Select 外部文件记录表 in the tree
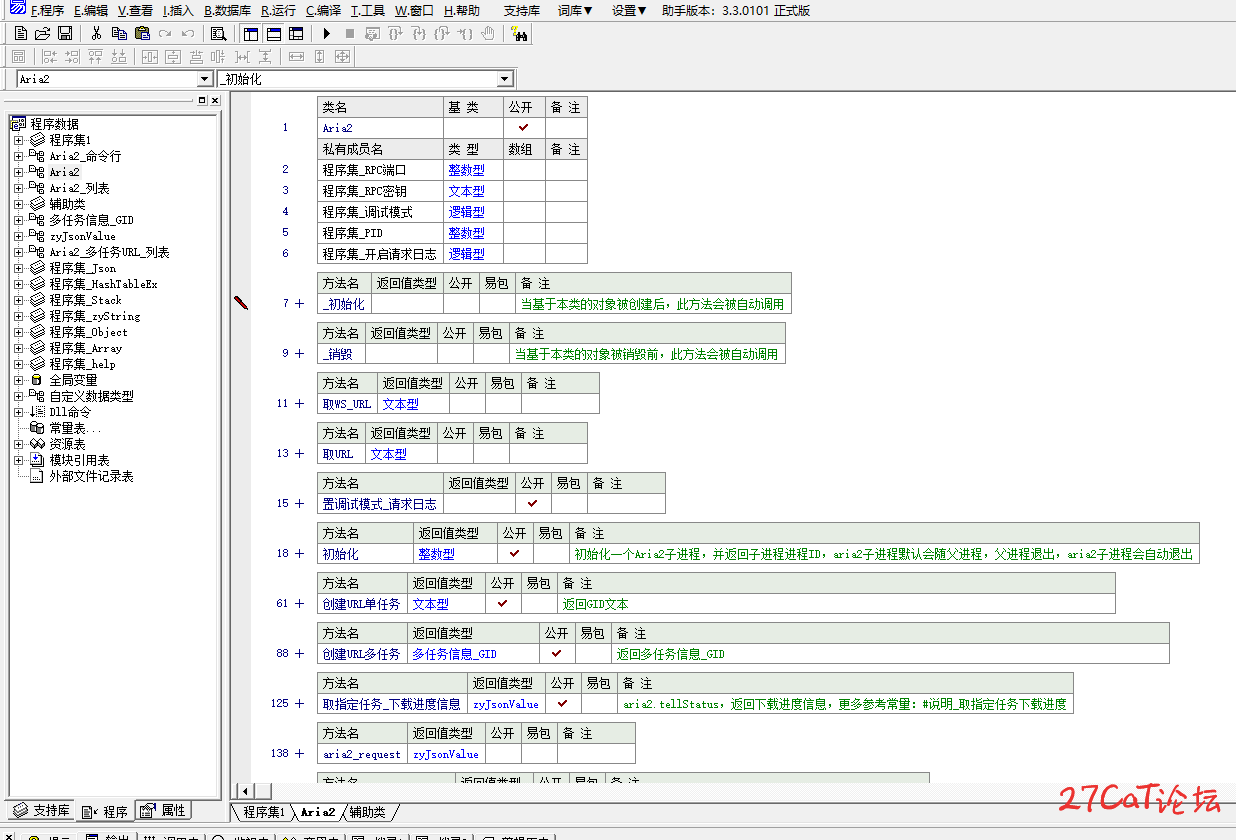The height and width of the screenshot is (840, 1236). [x=91, y=476]
